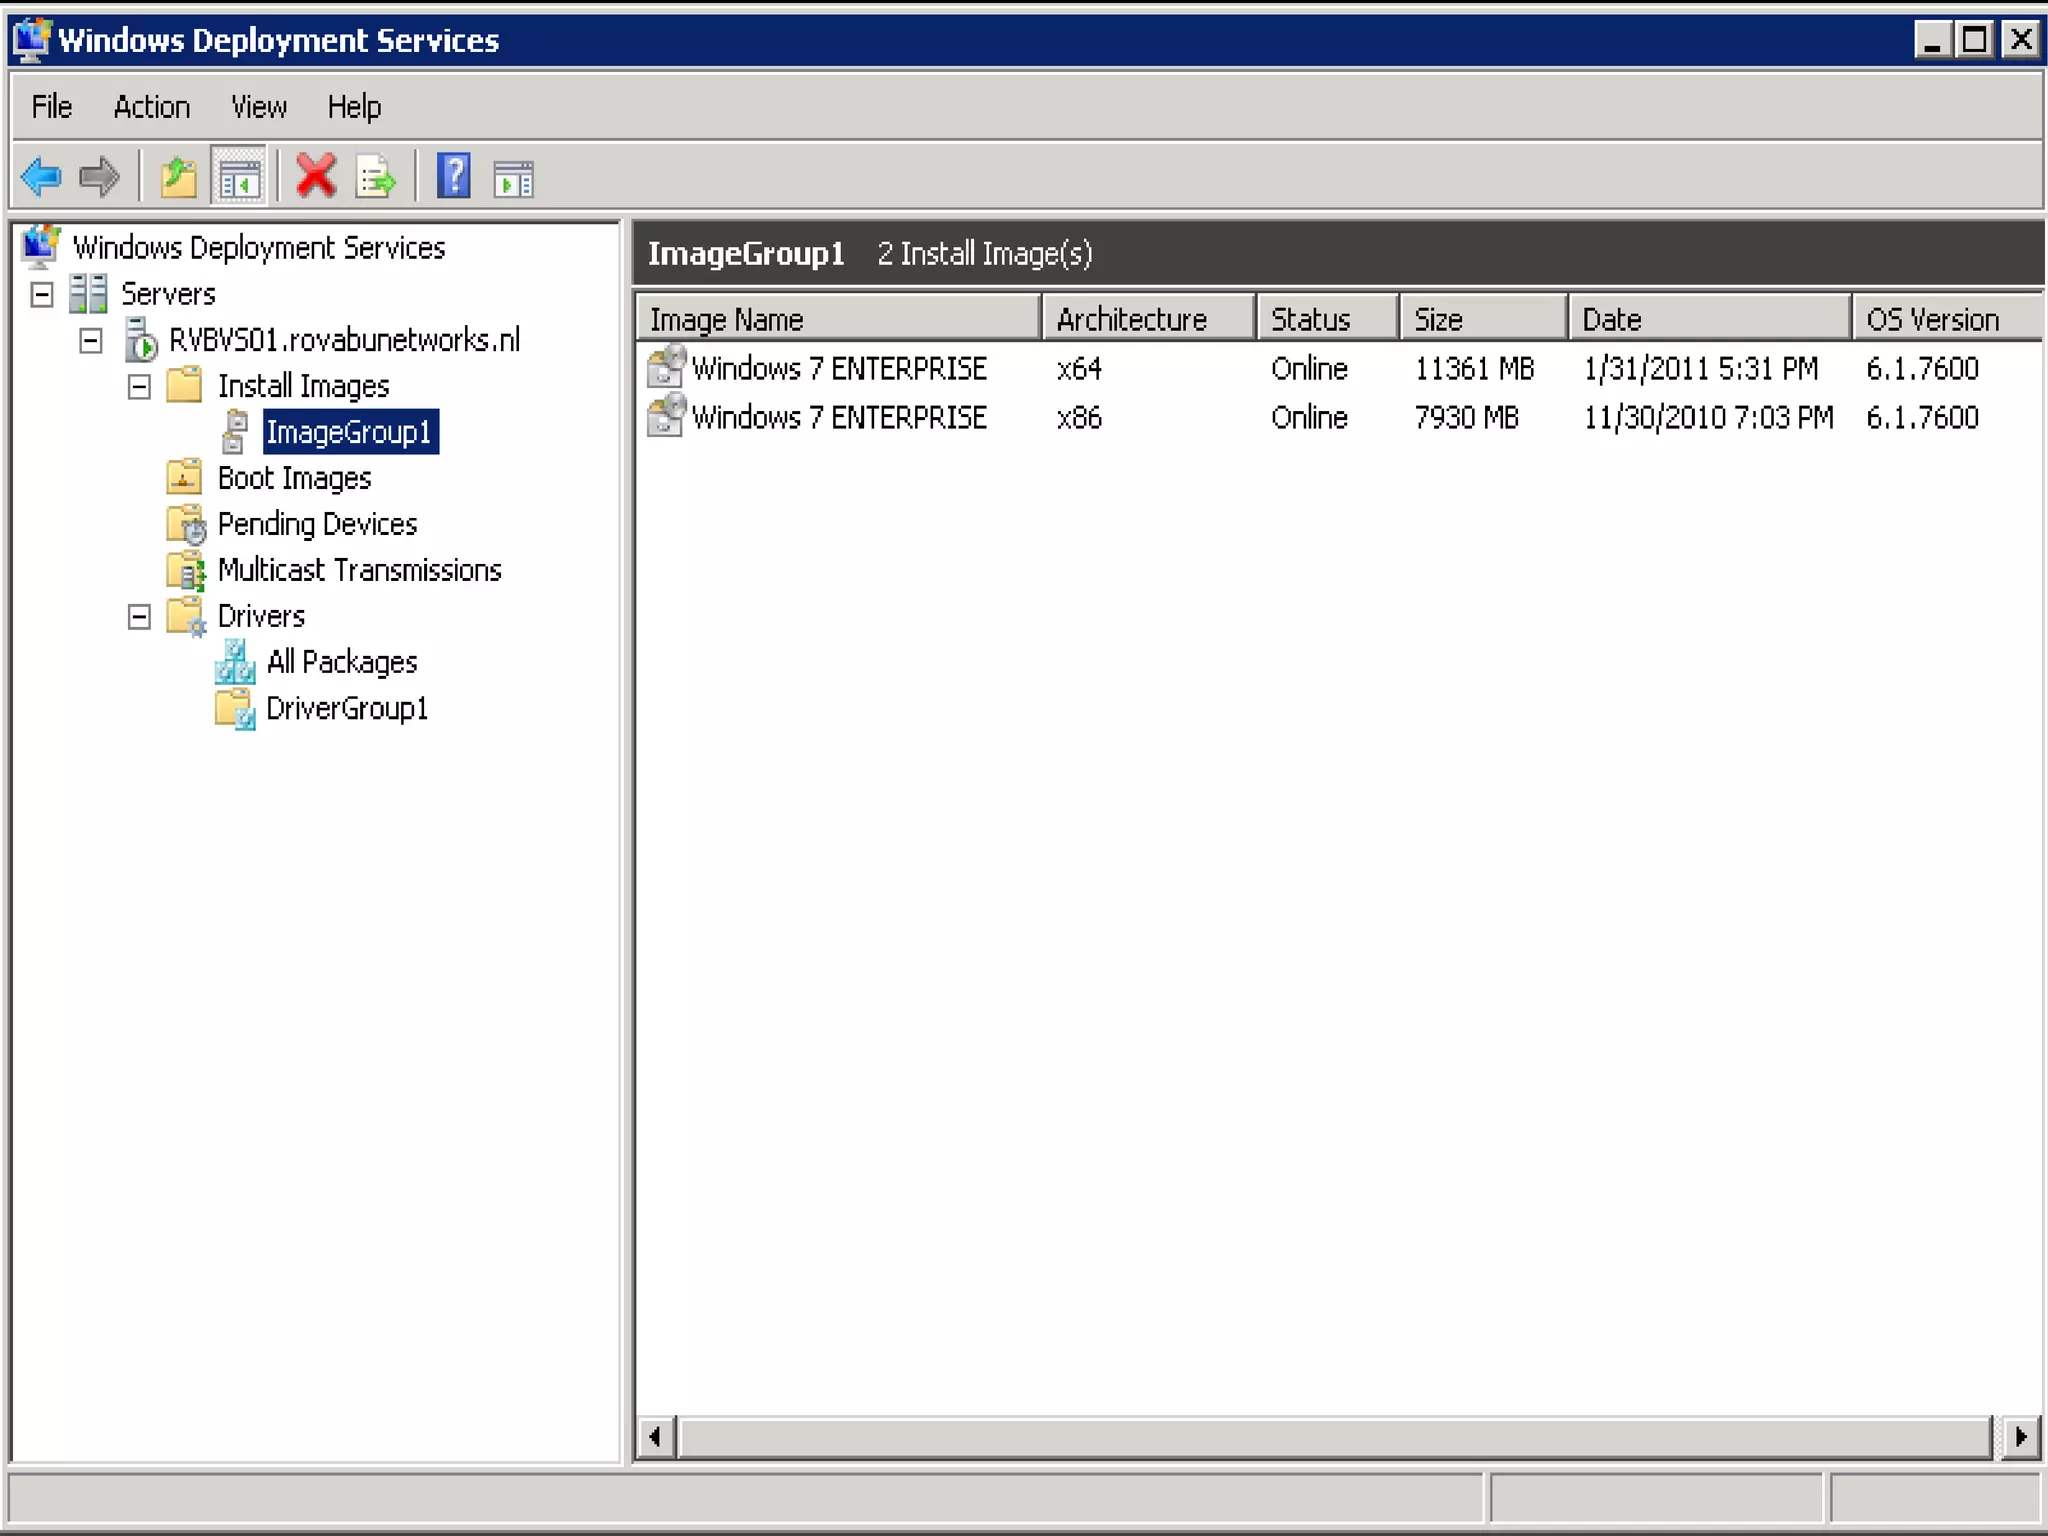Screen dimensions: 2048x1536
Task: Select the Windows 7 ENTERPRISE x64 image row
Action: point(838,368)
